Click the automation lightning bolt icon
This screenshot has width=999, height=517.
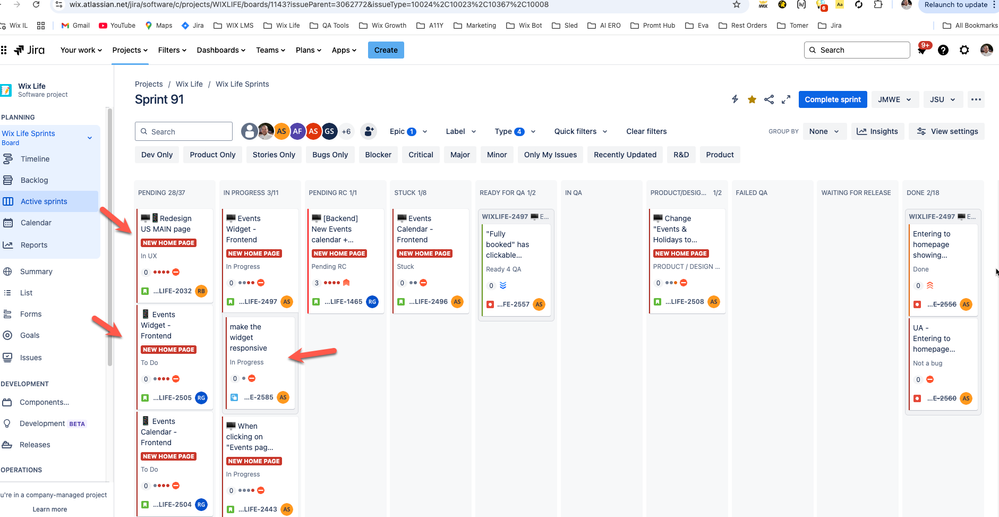click(x=735, y=99)
